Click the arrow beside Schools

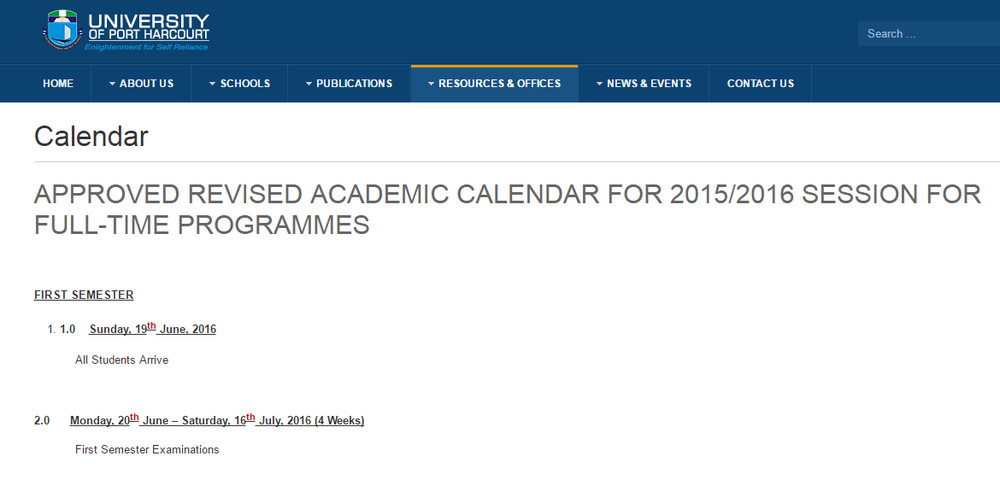tap(212, 84)
